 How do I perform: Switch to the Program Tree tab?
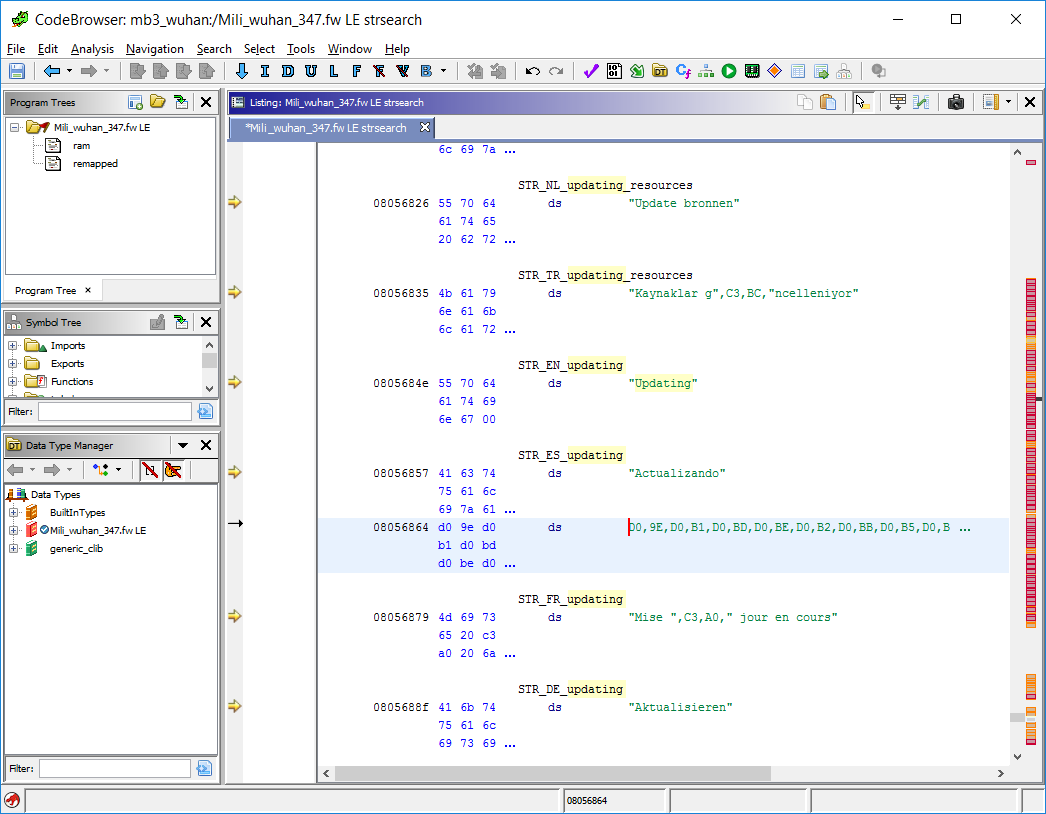point(46,291)
